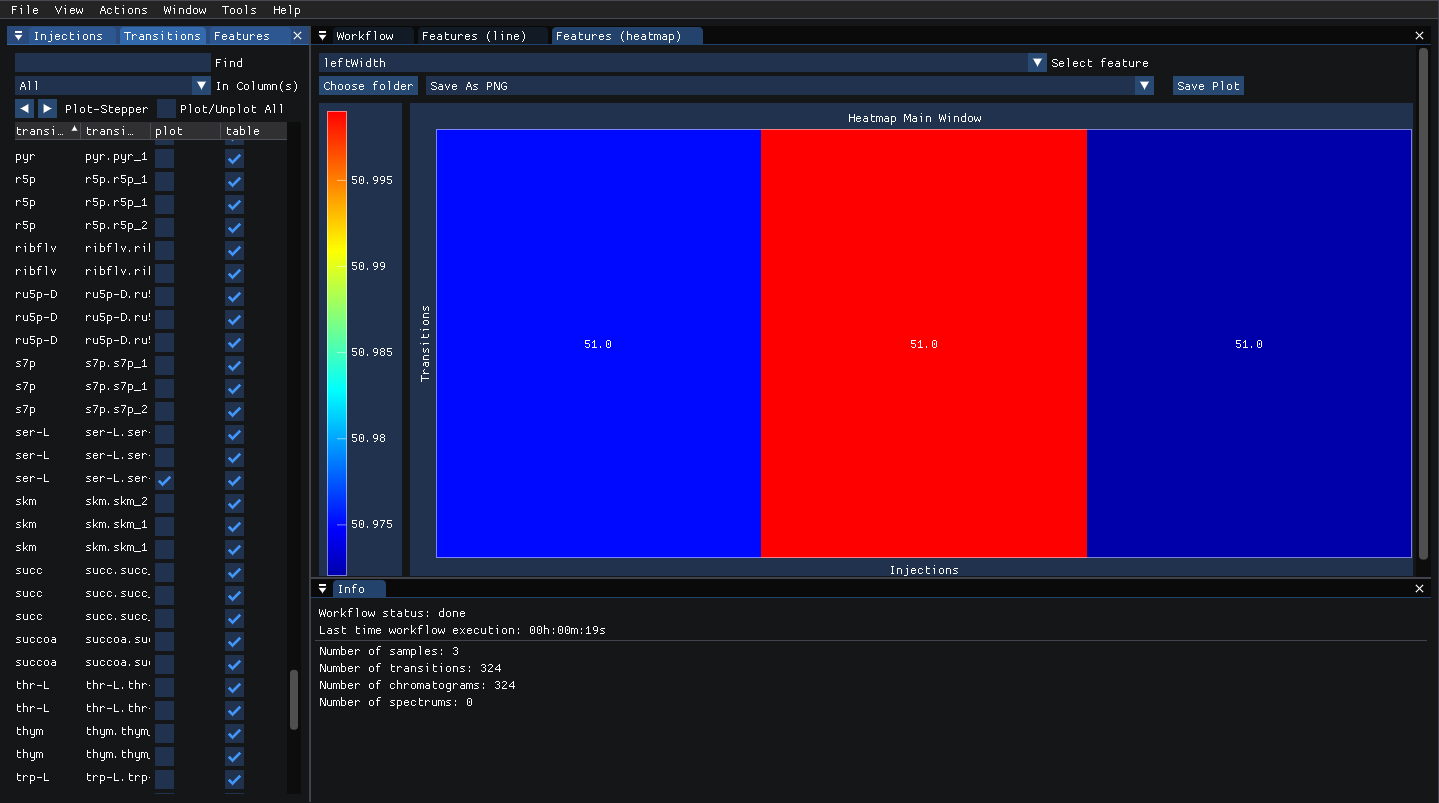Click the red middle heatmap cell
The width and height of the screenshot is (1439, 803).
924,343
